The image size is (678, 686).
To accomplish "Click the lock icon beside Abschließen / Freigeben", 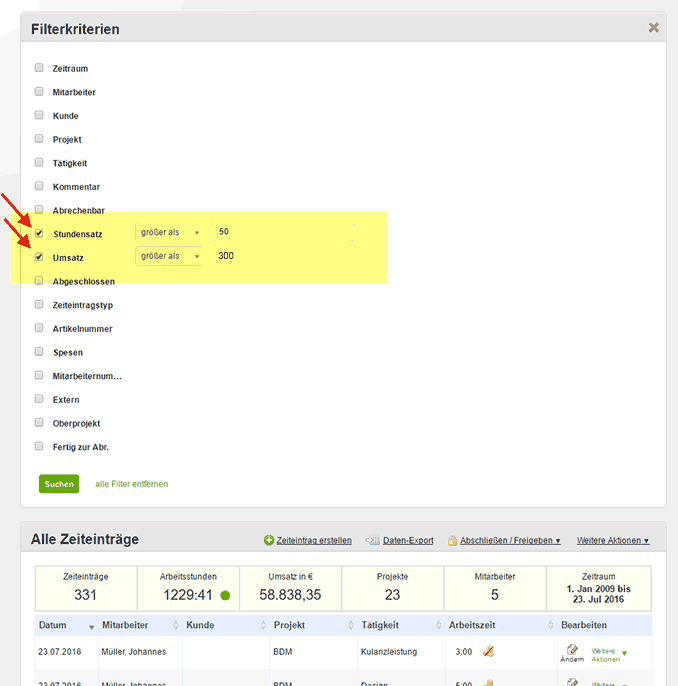I will click(452, 540).
